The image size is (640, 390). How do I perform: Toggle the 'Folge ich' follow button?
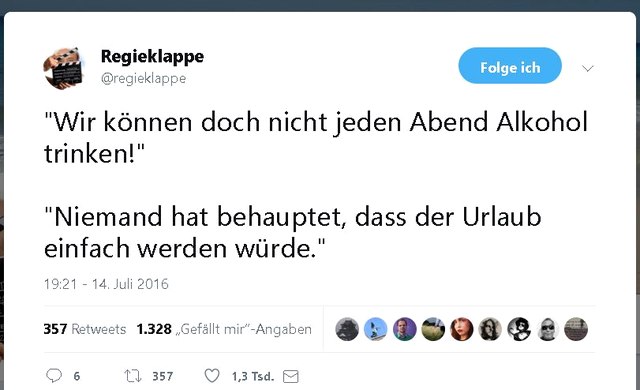tap(510, 66)
